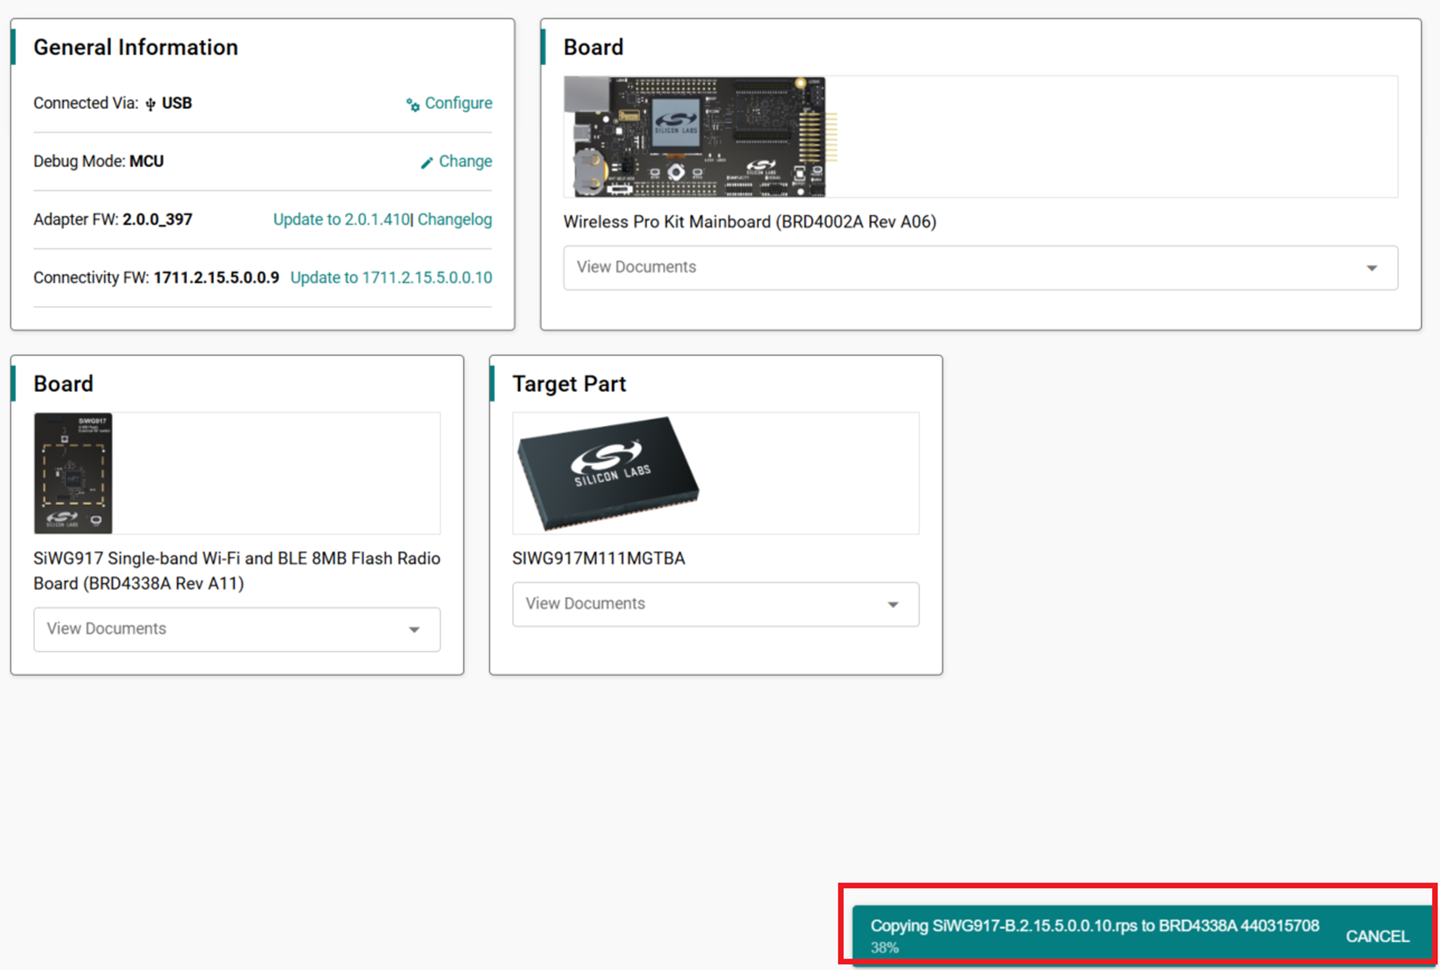Click the connectivity firmware version 1711.2.15.5.0.0.9
The image size is (1440, 970).
coord(216,278)
